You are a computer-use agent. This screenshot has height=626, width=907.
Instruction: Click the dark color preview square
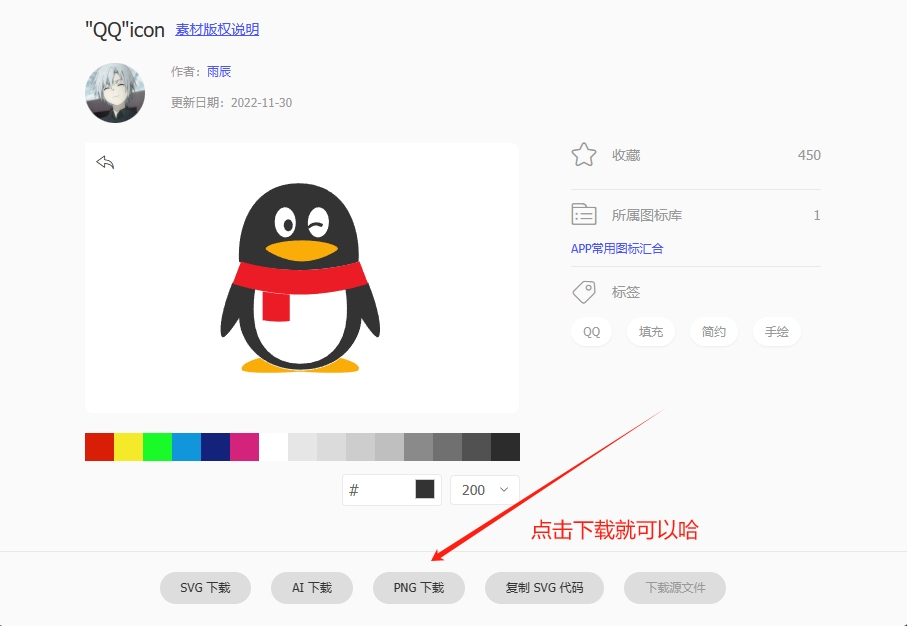click(425, 489)
